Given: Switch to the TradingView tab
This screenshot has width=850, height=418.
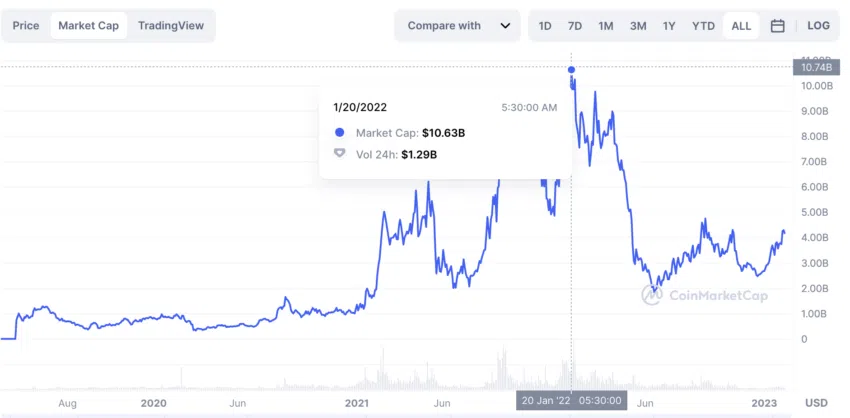Looking at the screenshot, I should (x=171, y=25).
